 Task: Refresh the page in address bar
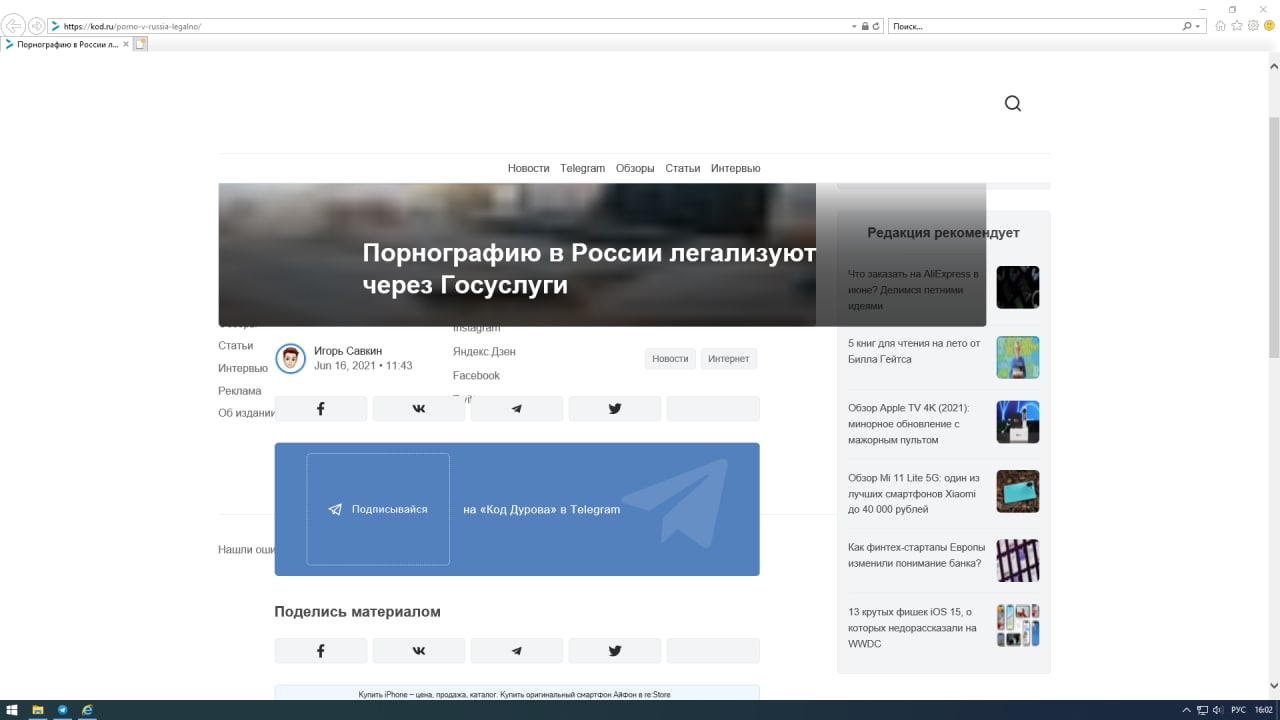point(877,26)
